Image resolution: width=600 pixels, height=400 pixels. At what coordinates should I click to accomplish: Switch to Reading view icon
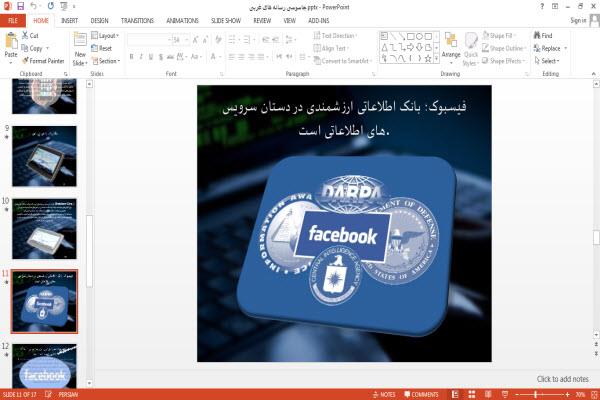coord(488,394)
